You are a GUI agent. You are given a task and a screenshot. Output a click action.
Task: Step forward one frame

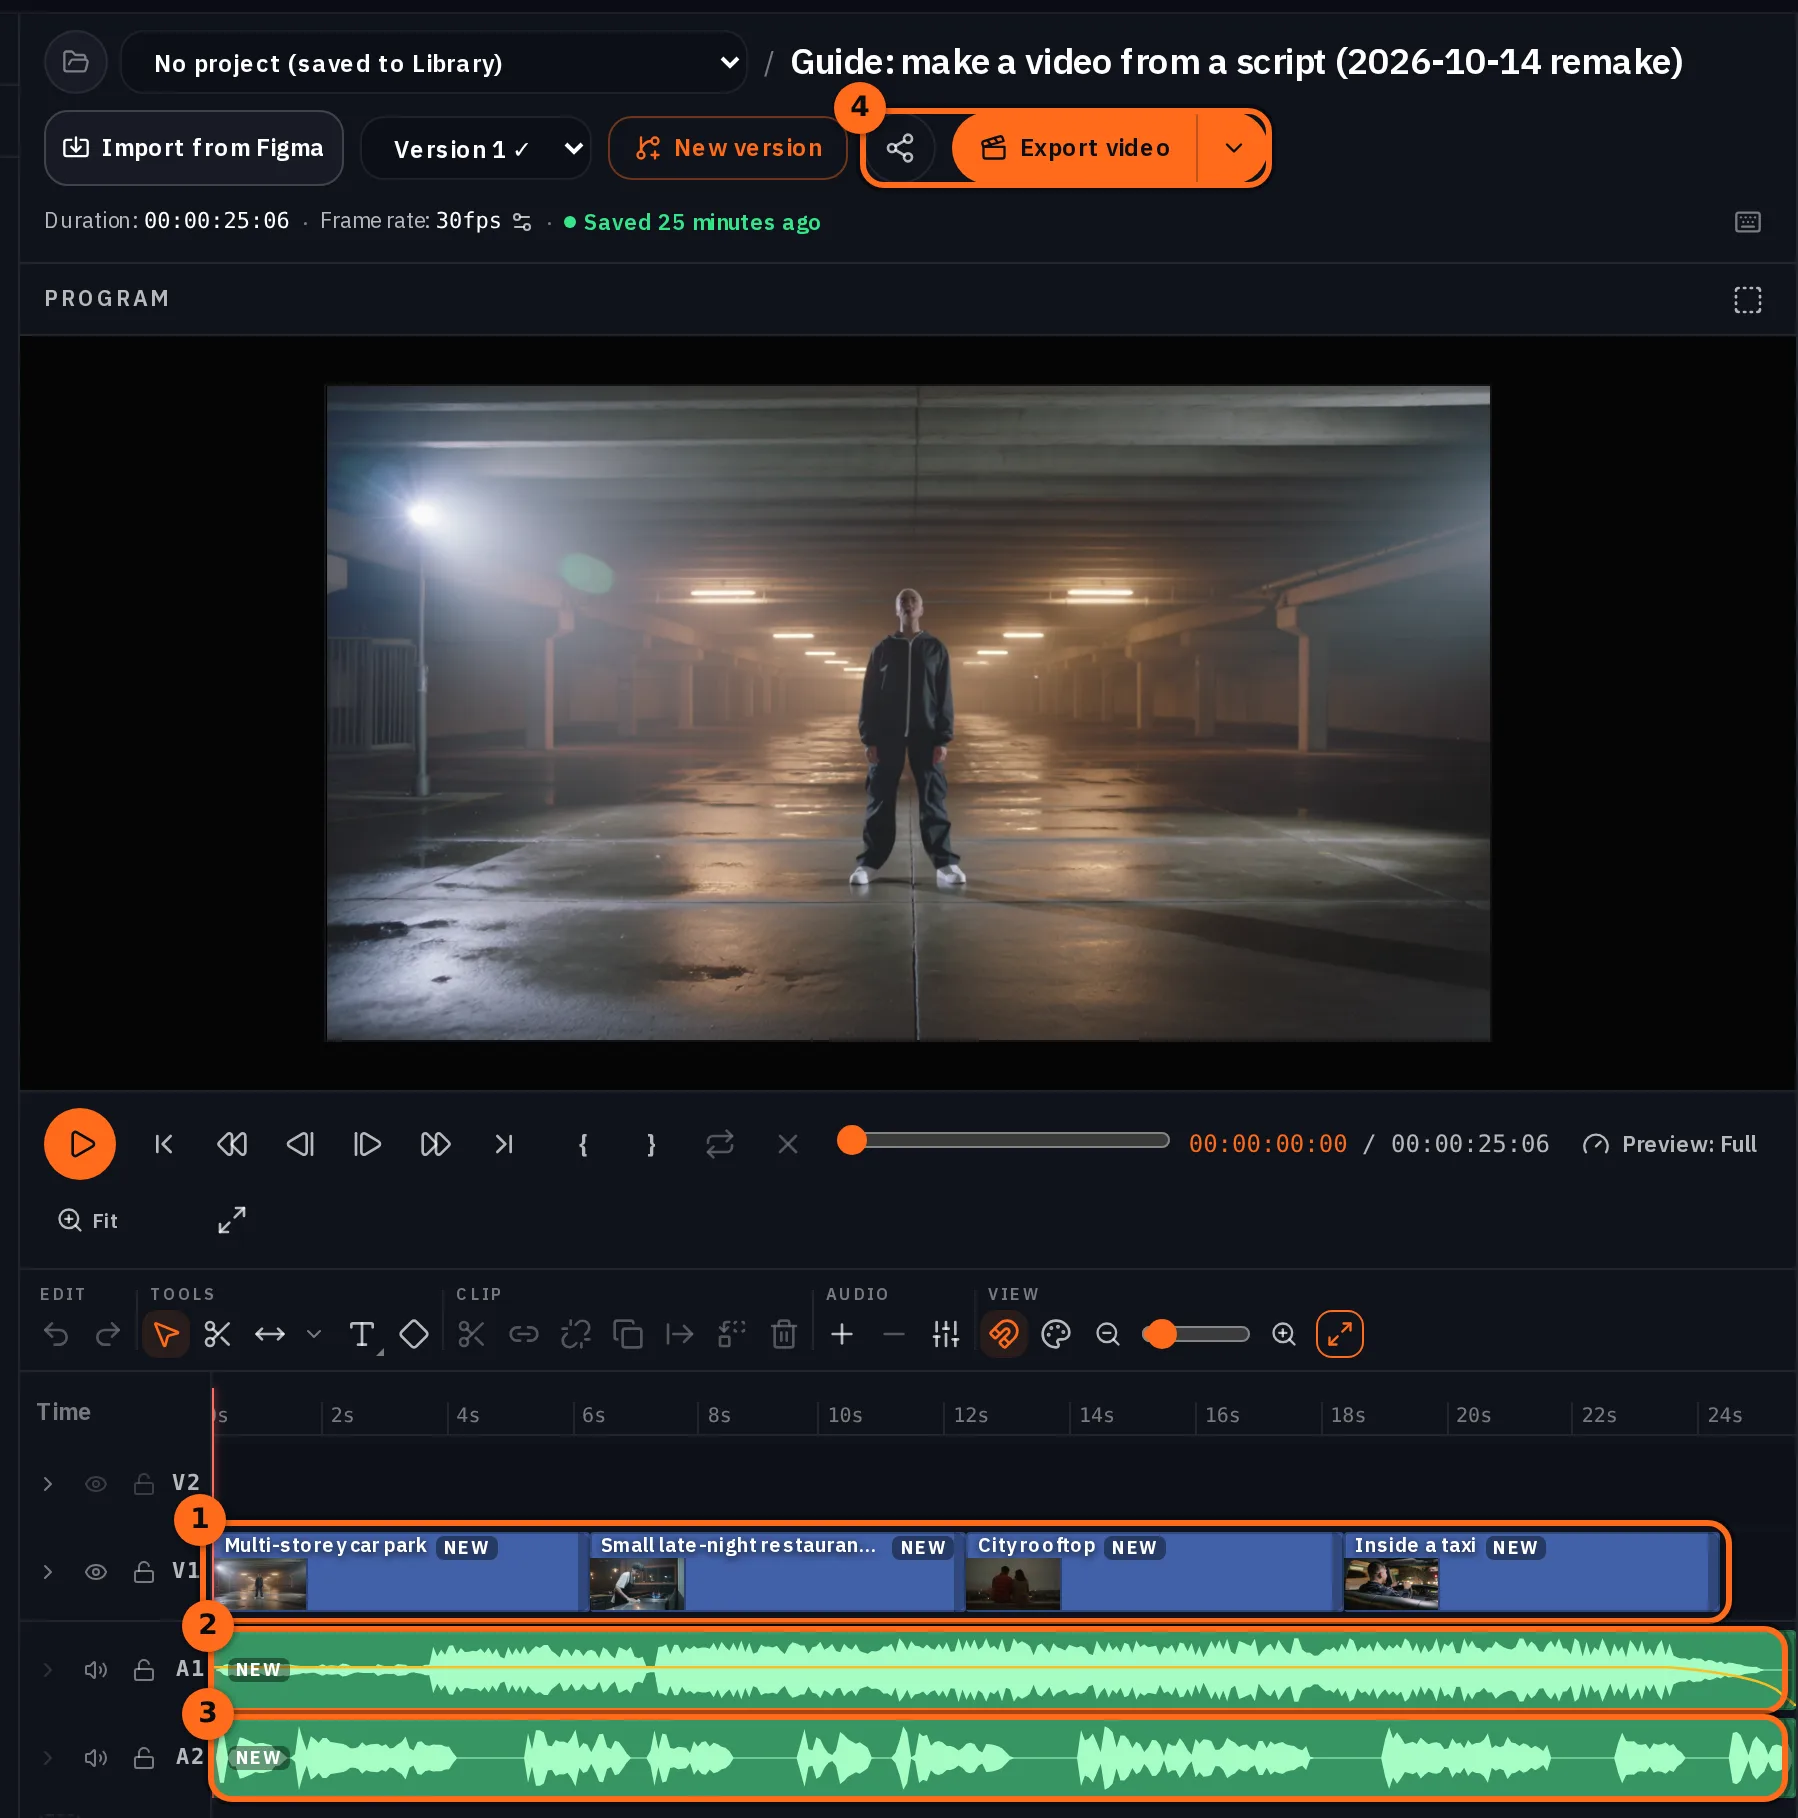tap(367, 1144)
